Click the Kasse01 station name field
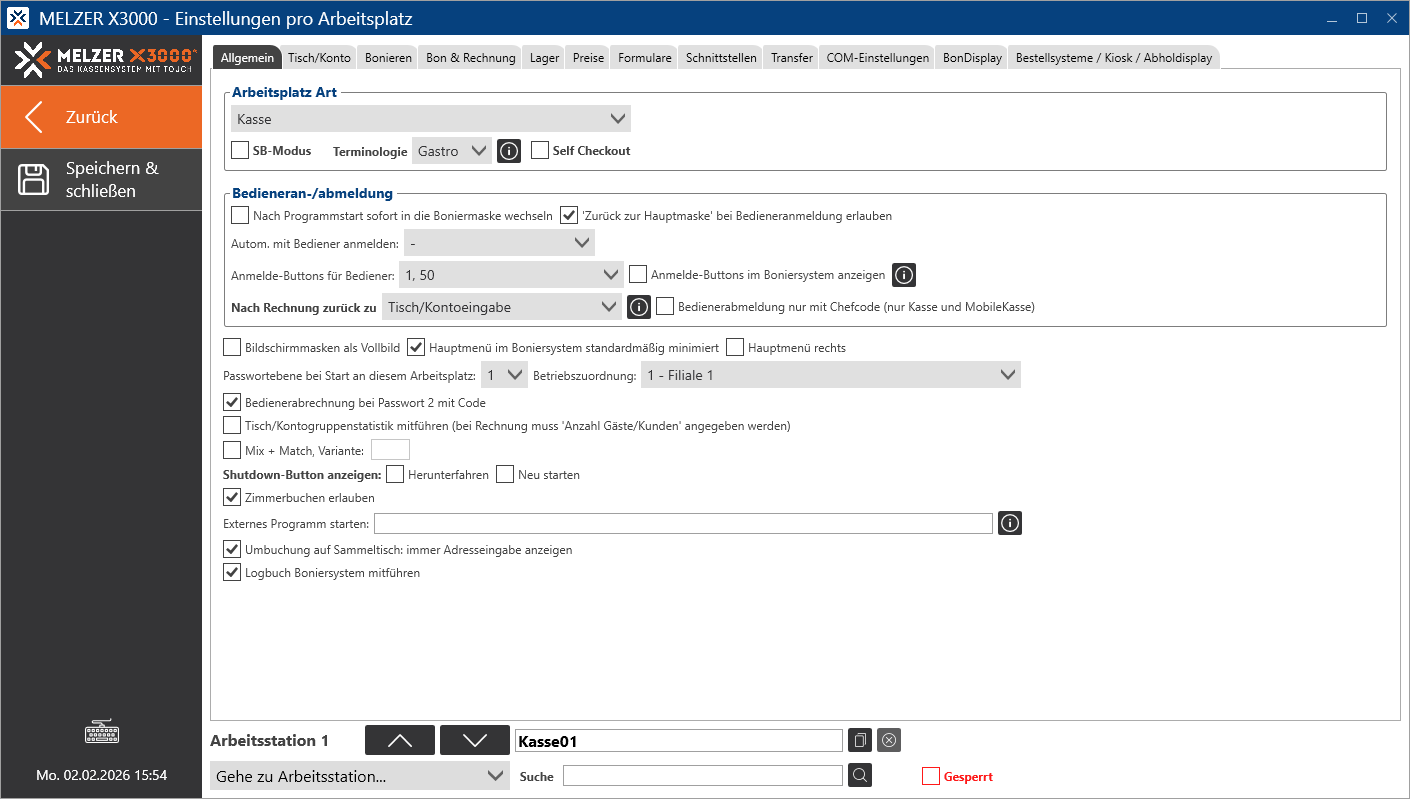This screenshot has width=1410, height=799. coord(678,740)
